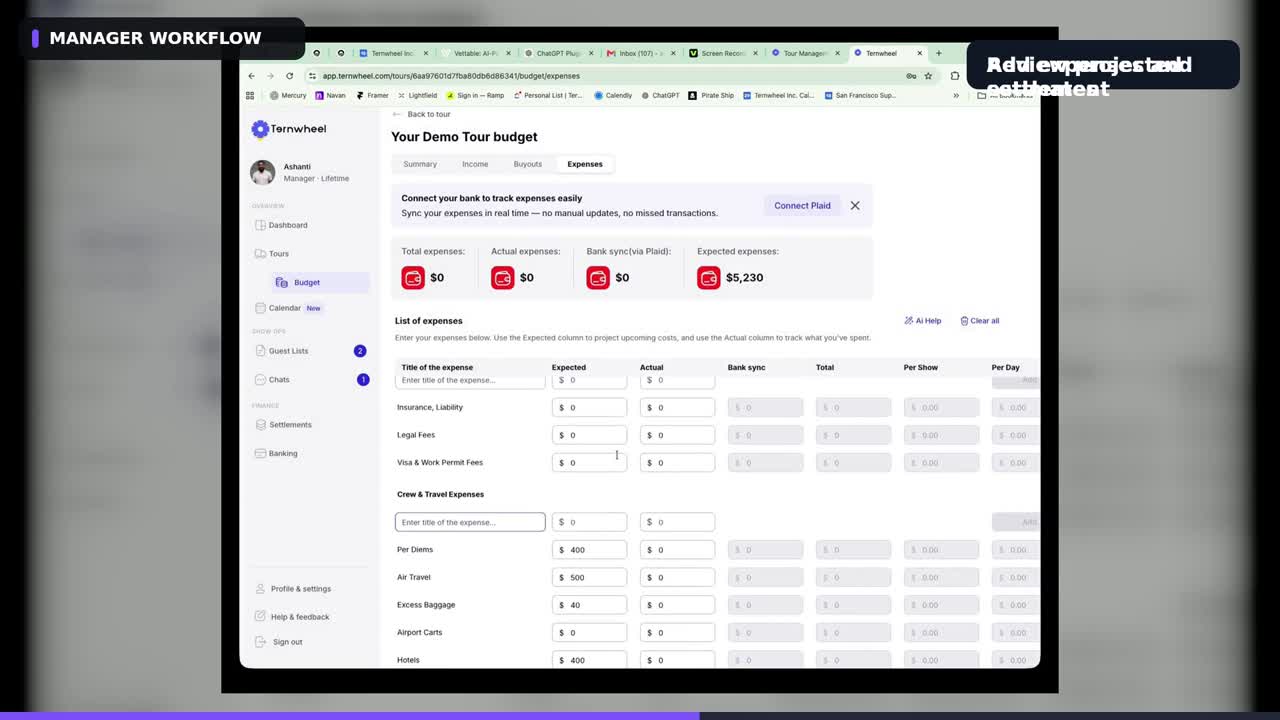Dismiss the Connect your bank banner
The height and width of the screenshot is (720, 1280).
[x=855, y=206]
